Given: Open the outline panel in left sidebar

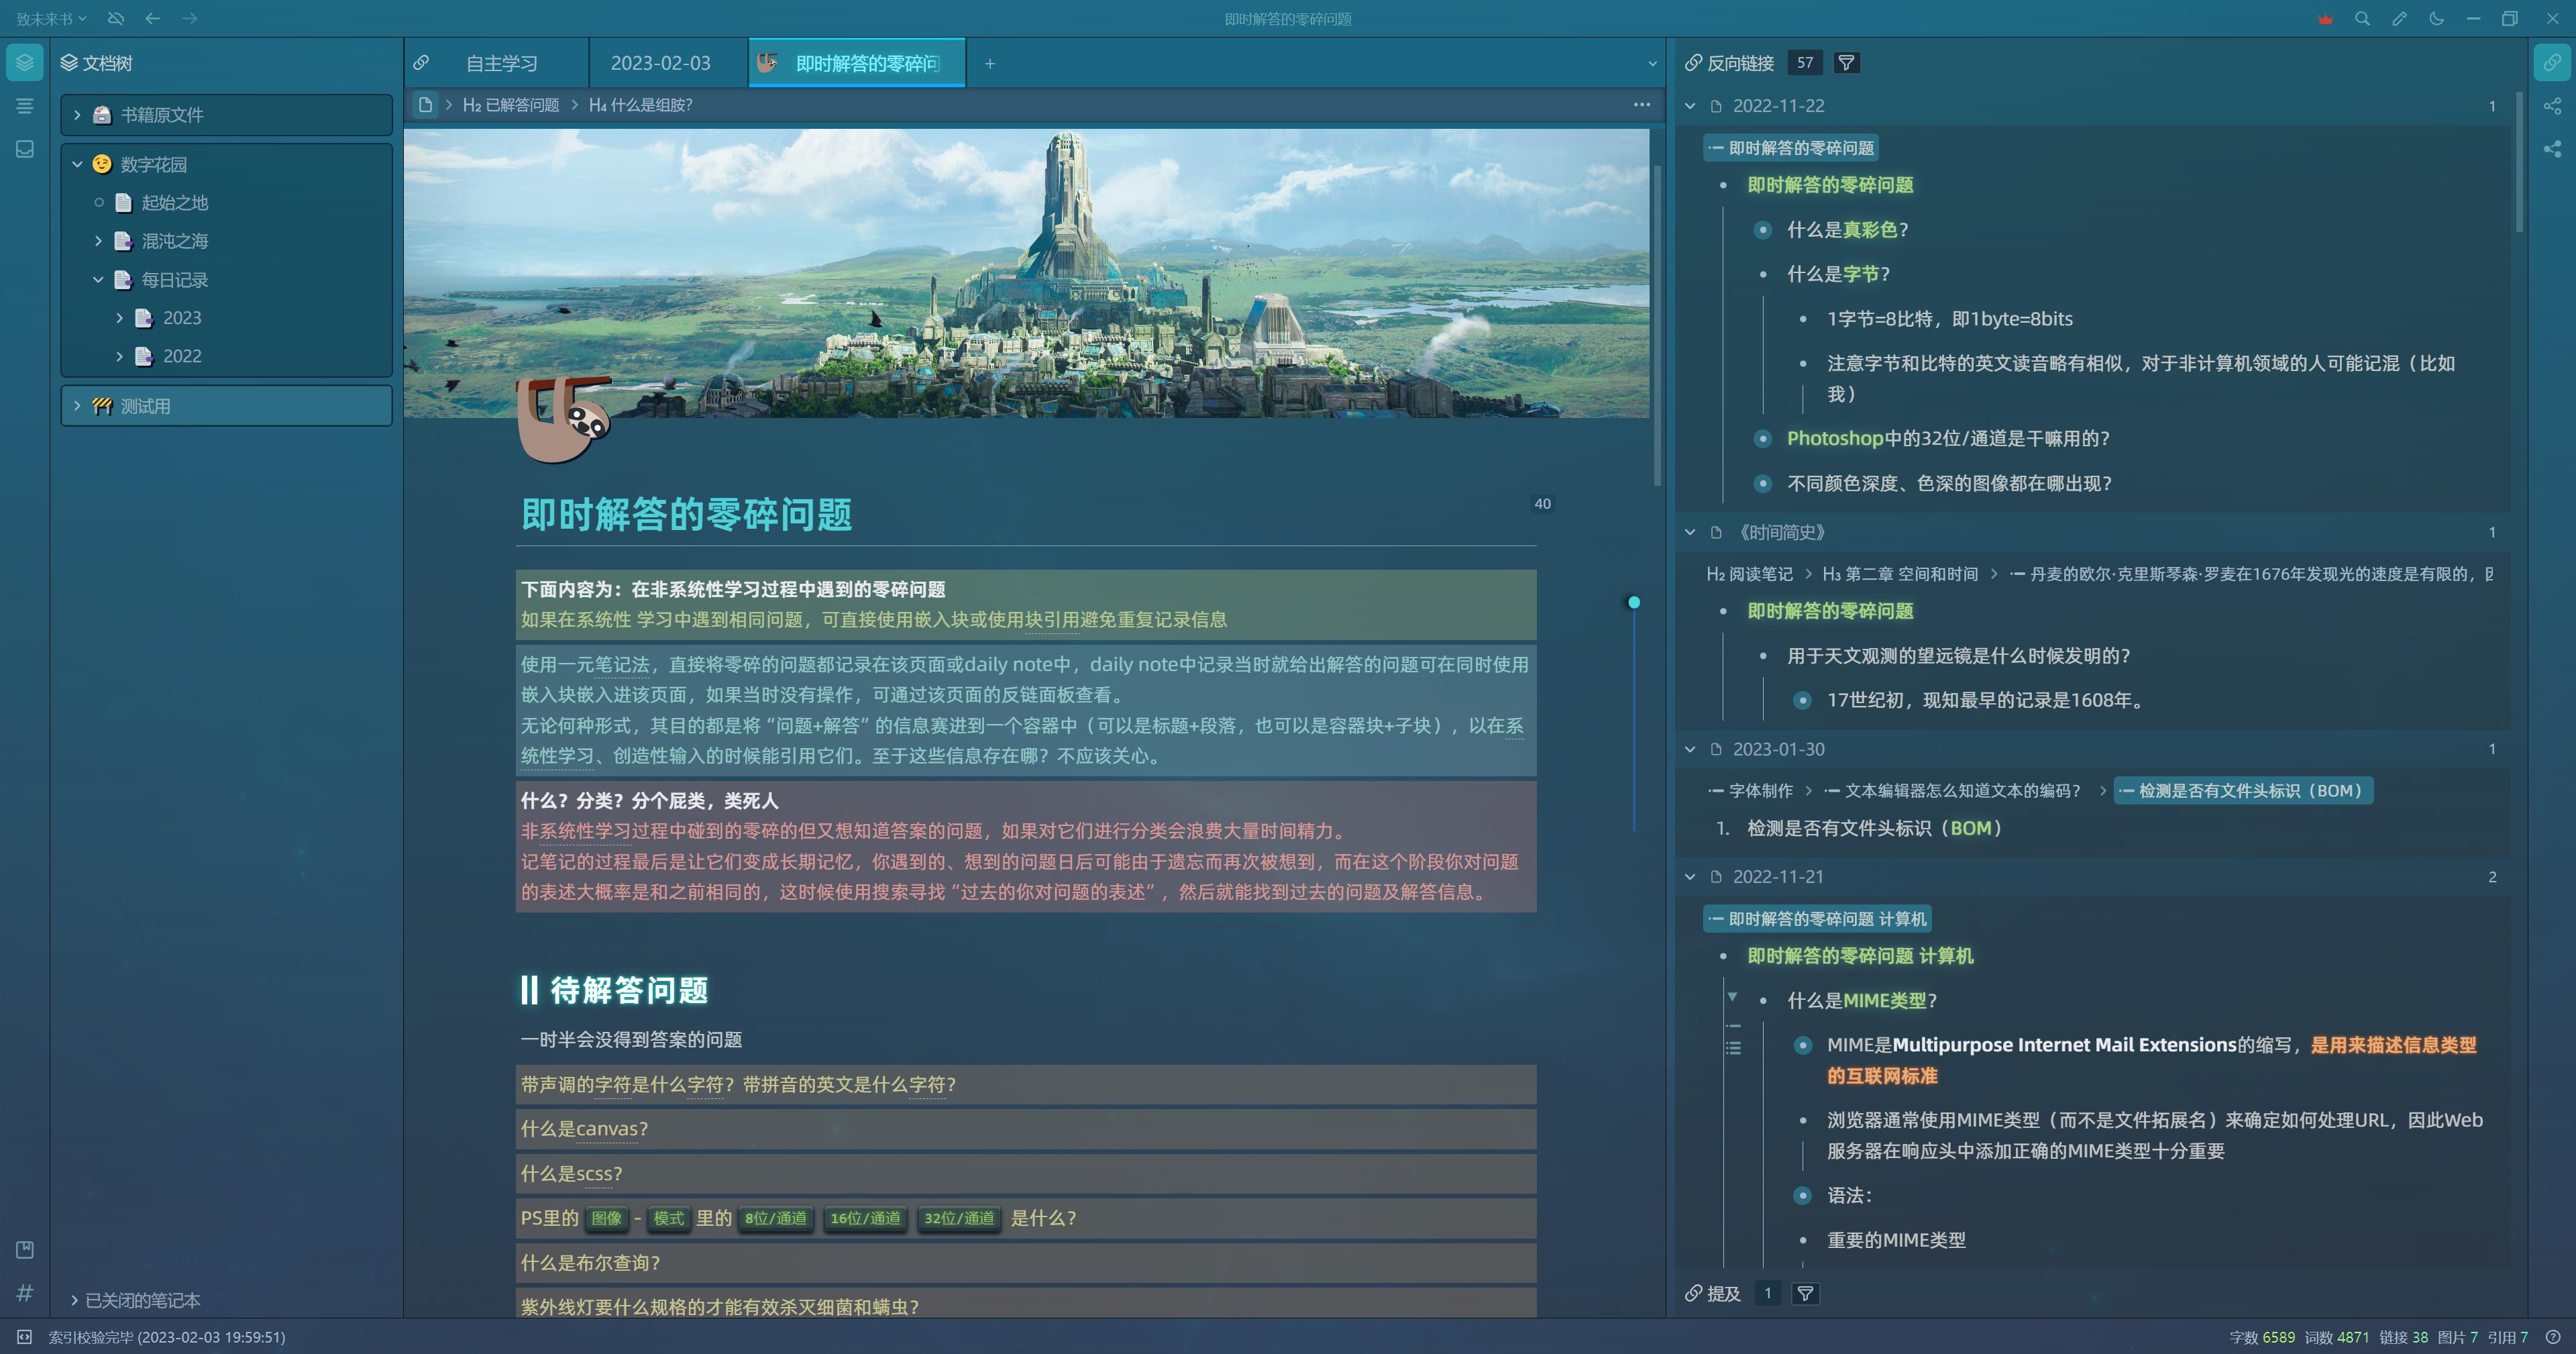Looking at the screenshot, I should pyautogui.click(x=24, y=105).
